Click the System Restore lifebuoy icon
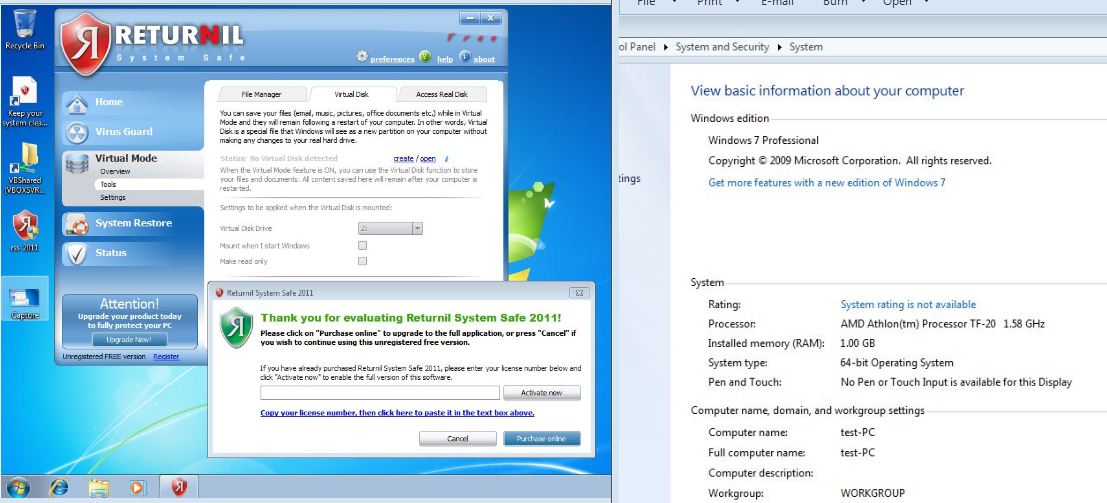The width and height of the screenshot is (1107, 503). tap(76, 224)
